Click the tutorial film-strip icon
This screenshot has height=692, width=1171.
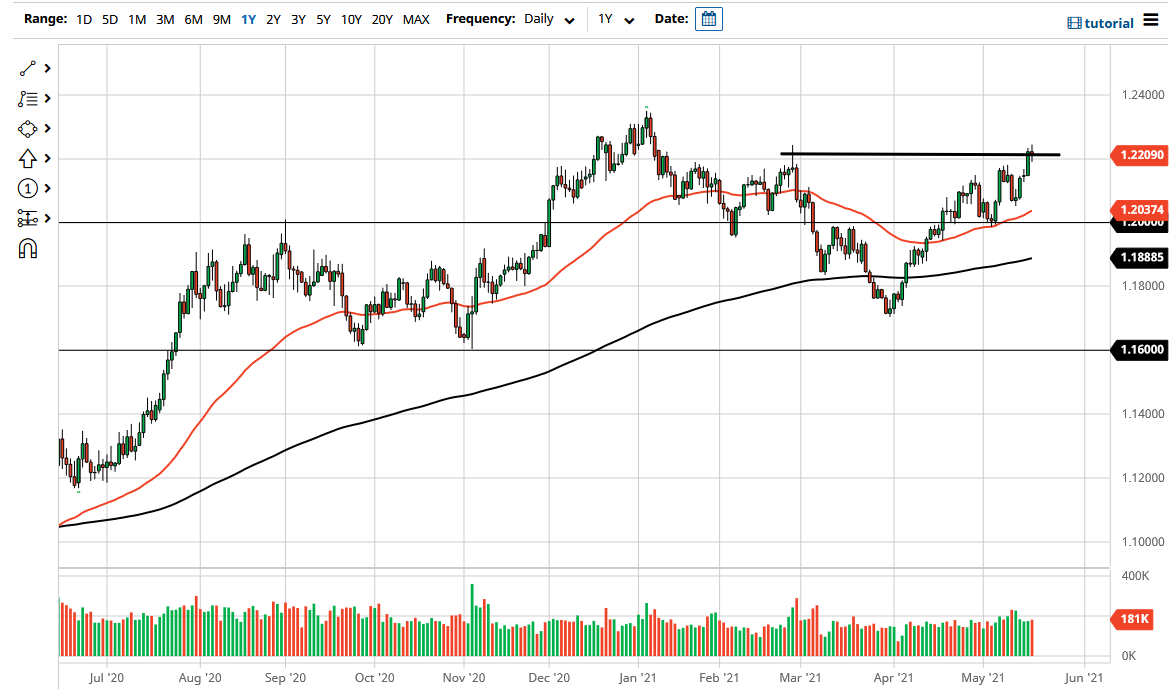[x=1074, y=23]
